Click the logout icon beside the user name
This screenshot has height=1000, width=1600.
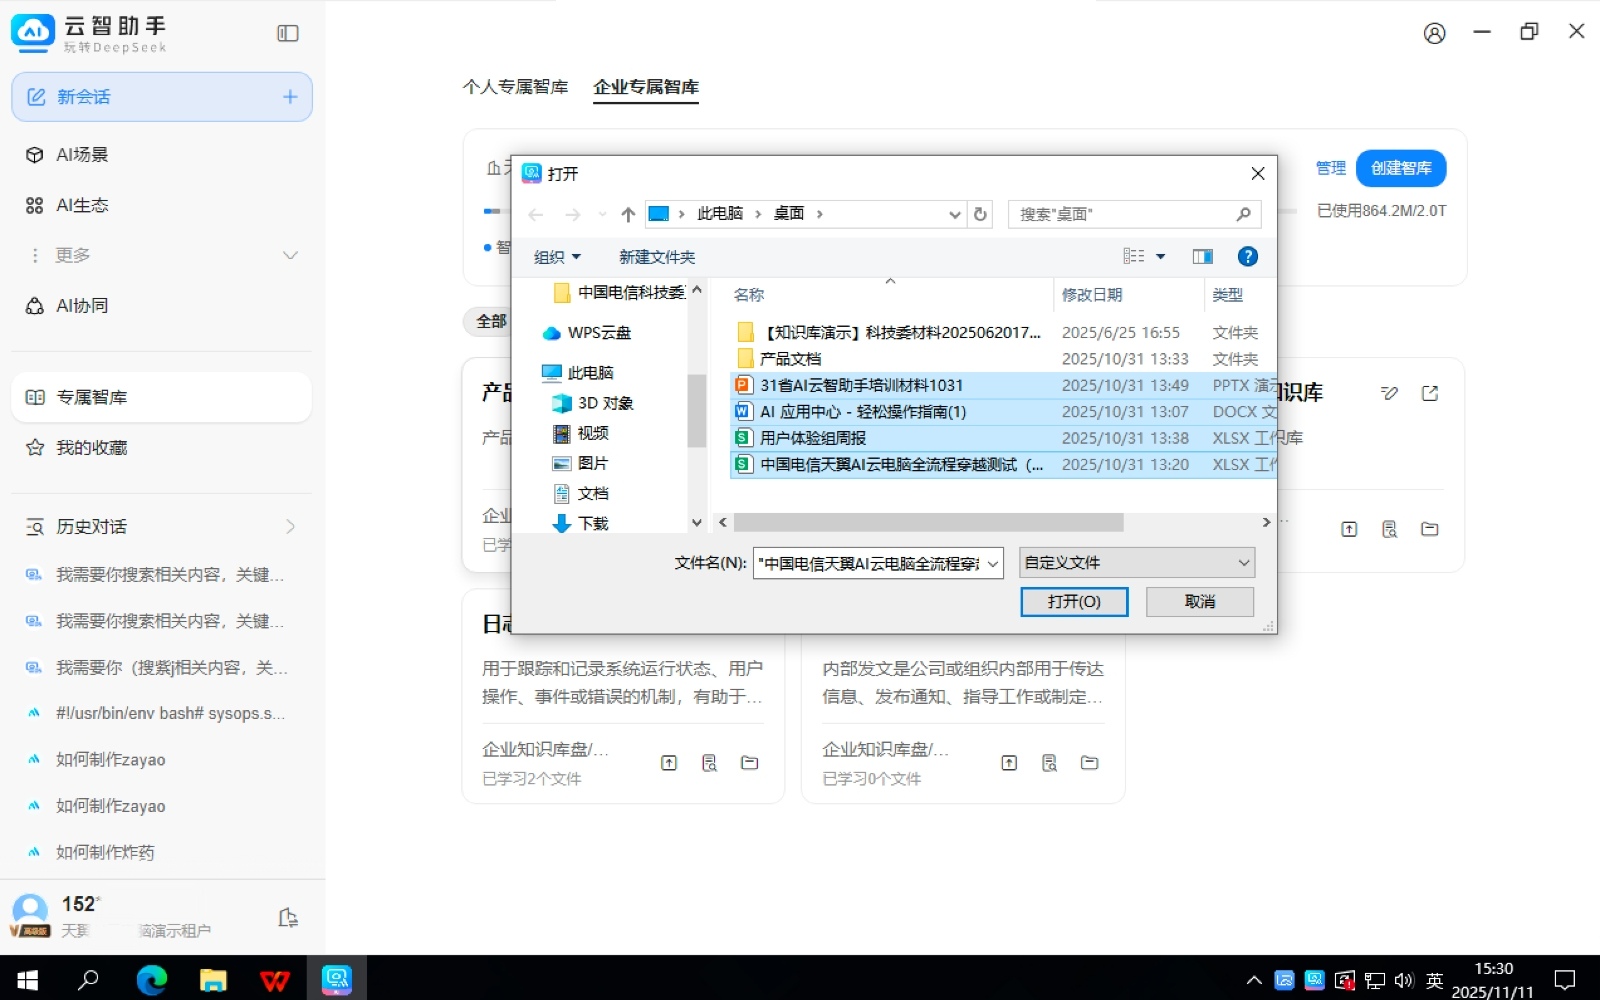point(288,917)
